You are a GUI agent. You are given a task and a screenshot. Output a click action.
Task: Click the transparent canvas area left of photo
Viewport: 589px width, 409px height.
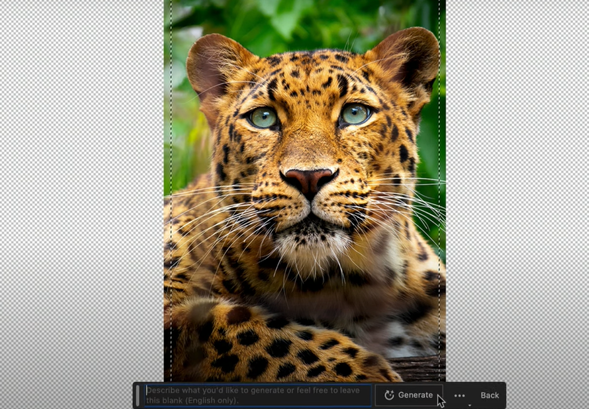point(82,188)
